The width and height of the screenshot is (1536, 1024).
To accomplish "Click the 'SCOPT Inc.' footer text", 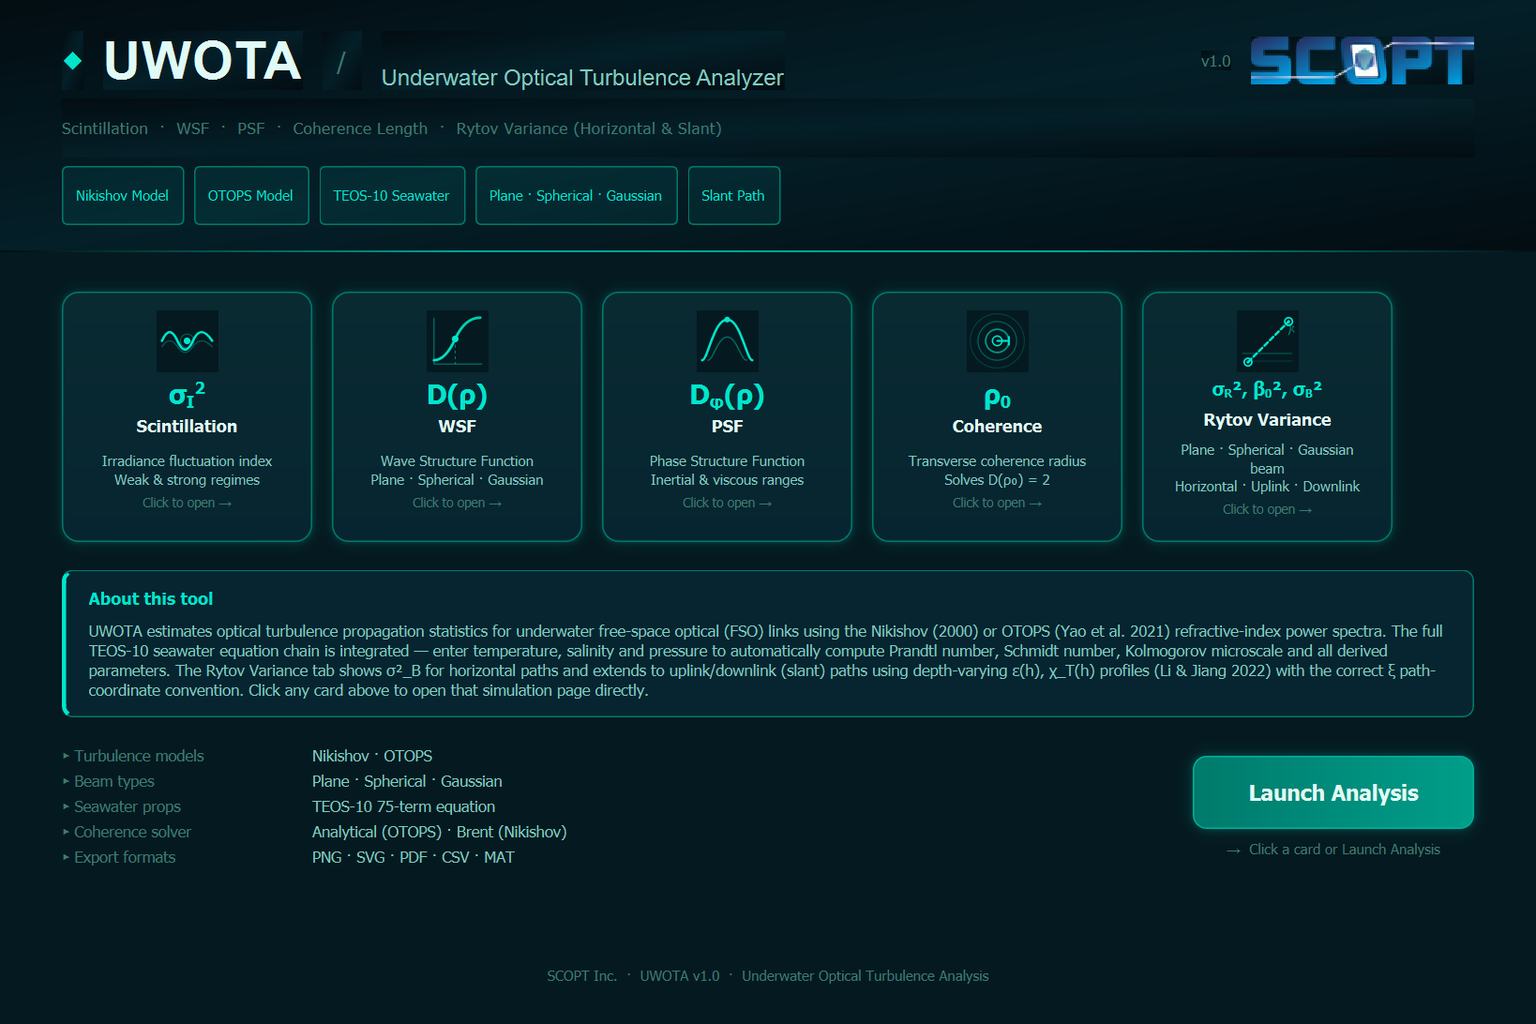I will tap(582, 976).
